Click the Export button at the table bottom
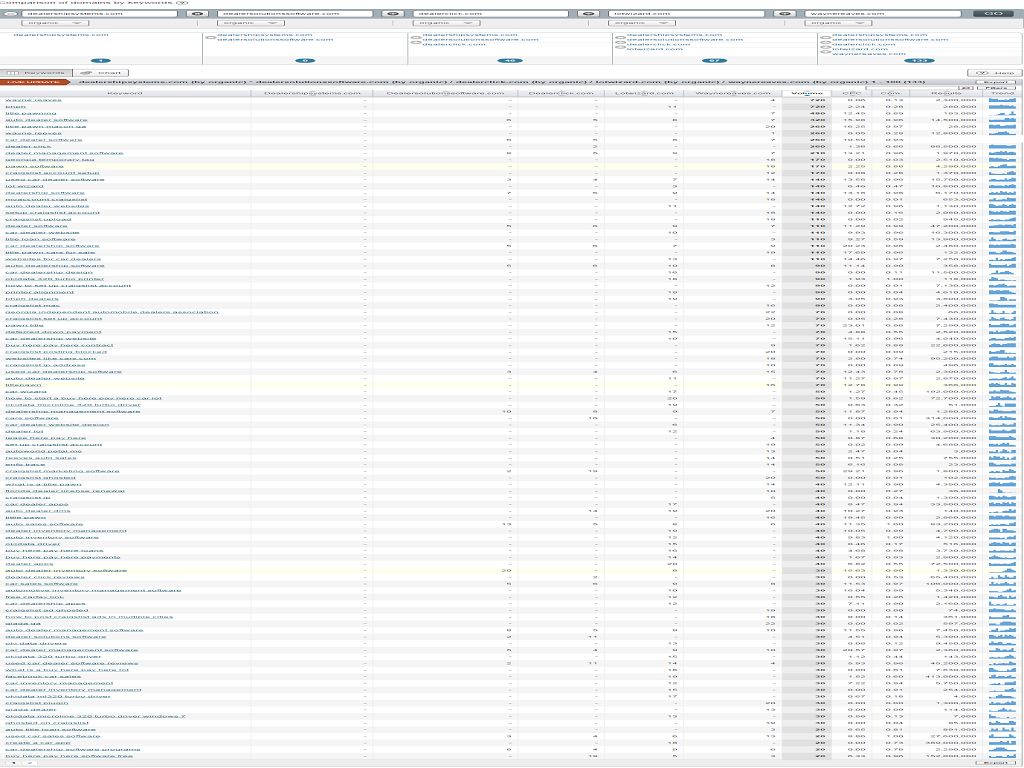 click(x=995, y=763)
